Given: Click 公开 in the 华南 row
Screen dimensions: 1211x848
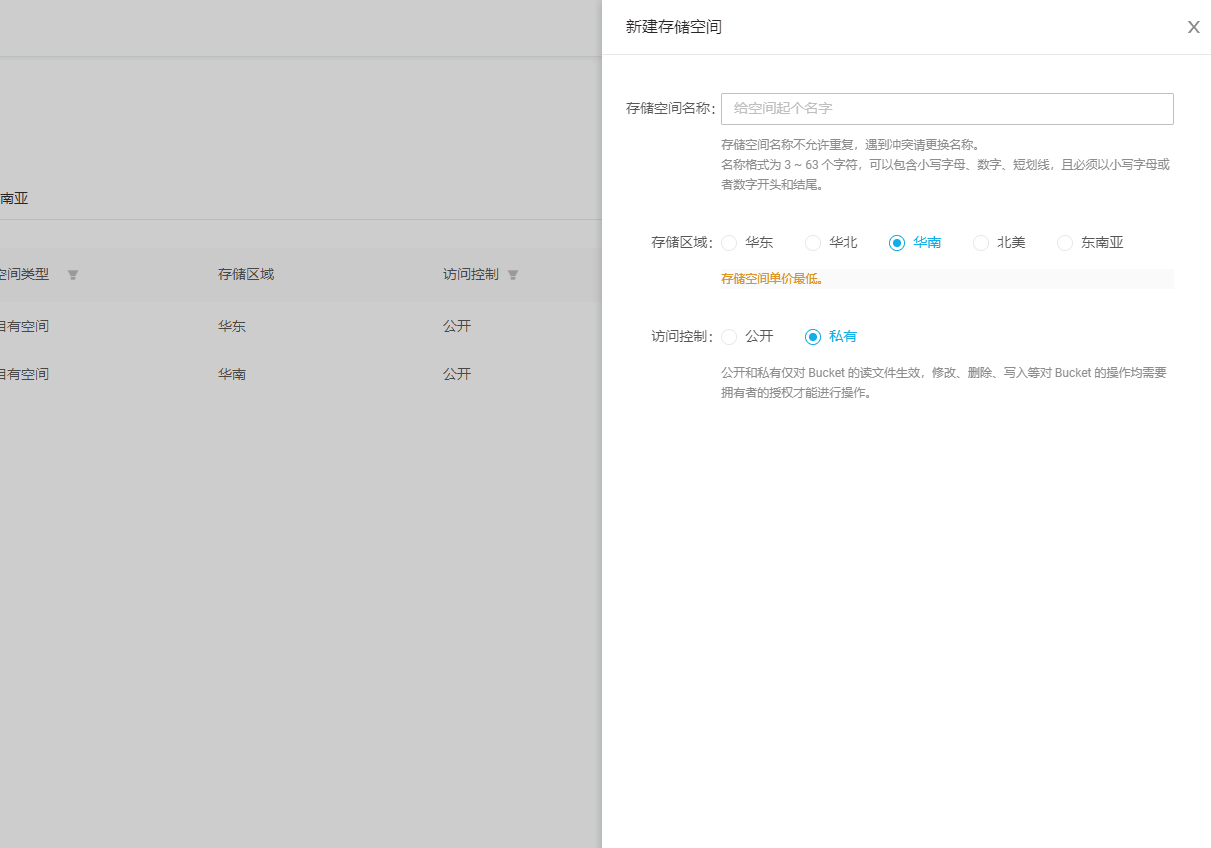Looking at the screenshot, I should [457, 374].
